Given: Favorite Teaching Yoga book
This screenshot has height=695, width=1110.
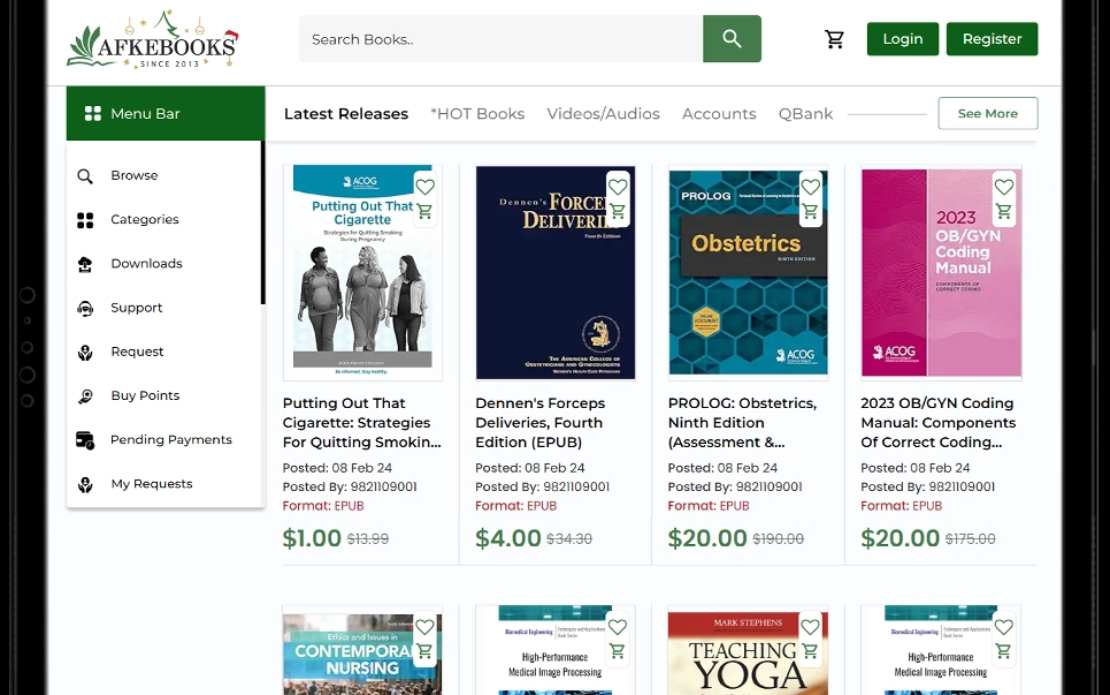Looking at the screenshot, I should click(810, 627).
